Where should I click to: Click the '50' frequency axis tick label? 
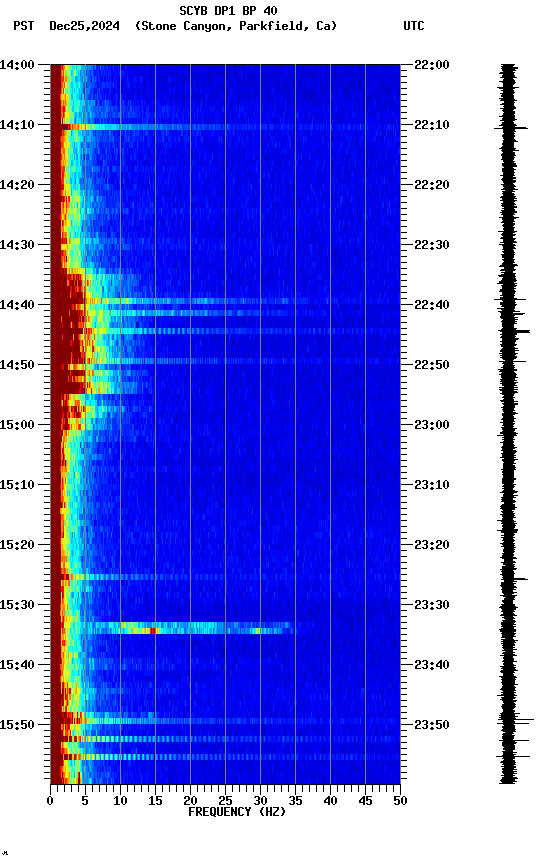point(400,801)
